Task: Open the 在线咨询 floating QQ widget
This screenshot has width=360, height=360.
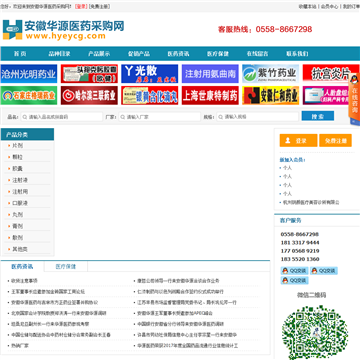Action: [354, 99]
